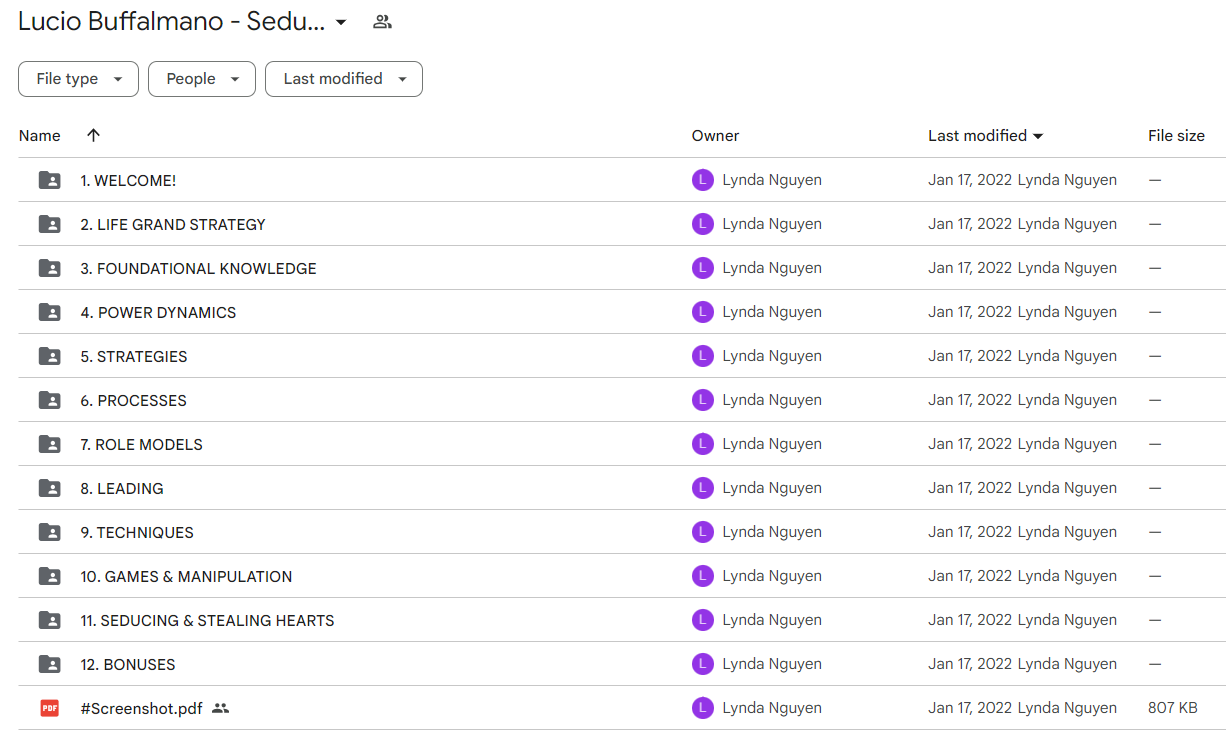The height and width of the screenshot is (741, 1226).
Task: Click owner avatar in the 6. PROCESSES row
Action: click(x=703, y=400)
